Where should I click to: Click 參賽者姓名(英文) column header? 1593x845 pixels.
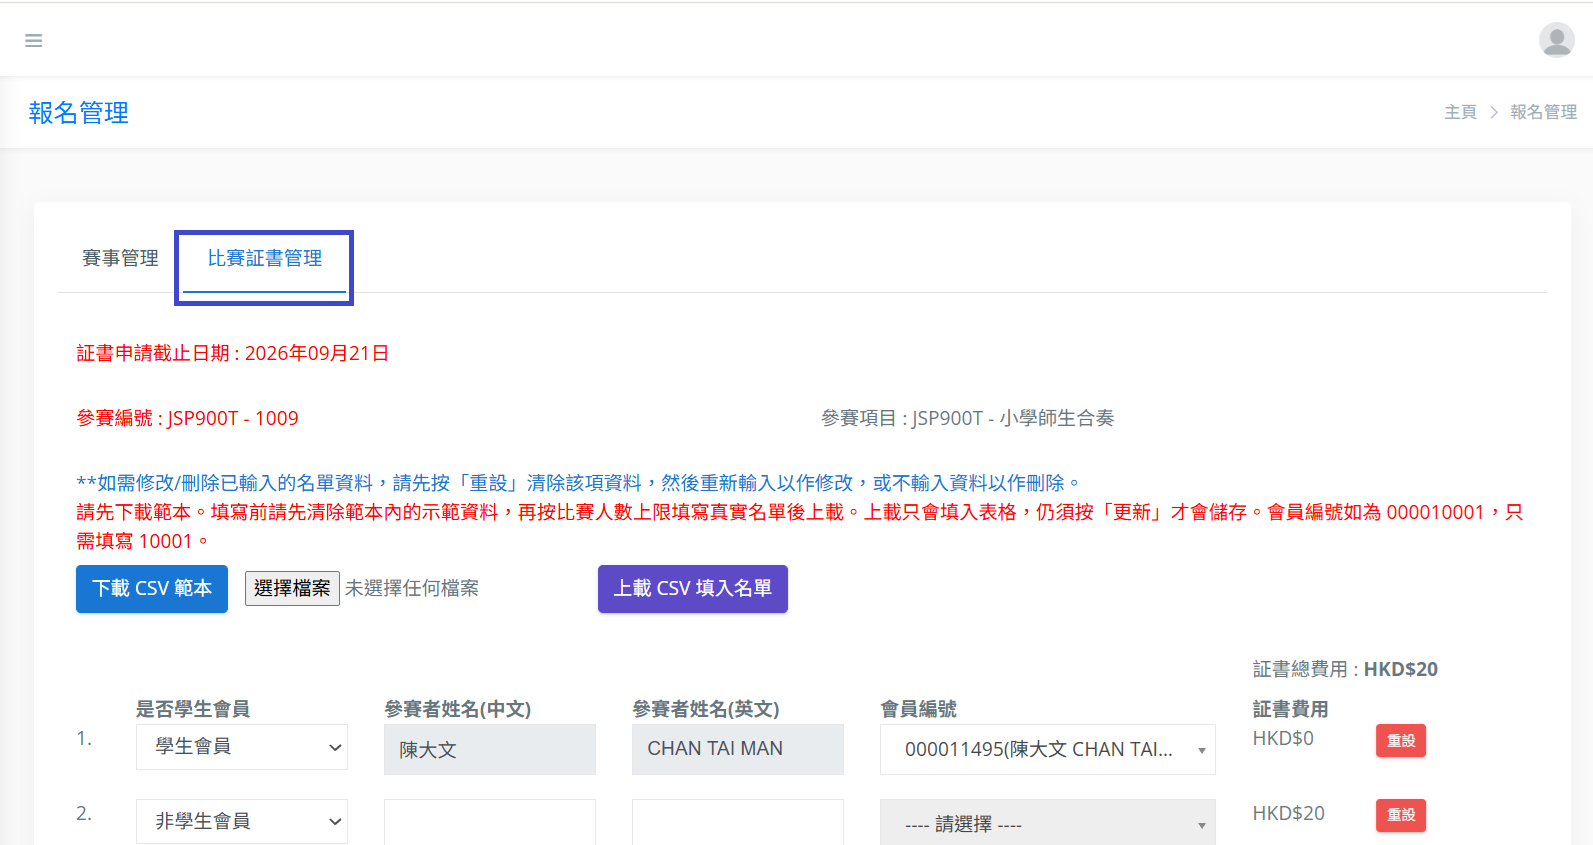point(706,709)
